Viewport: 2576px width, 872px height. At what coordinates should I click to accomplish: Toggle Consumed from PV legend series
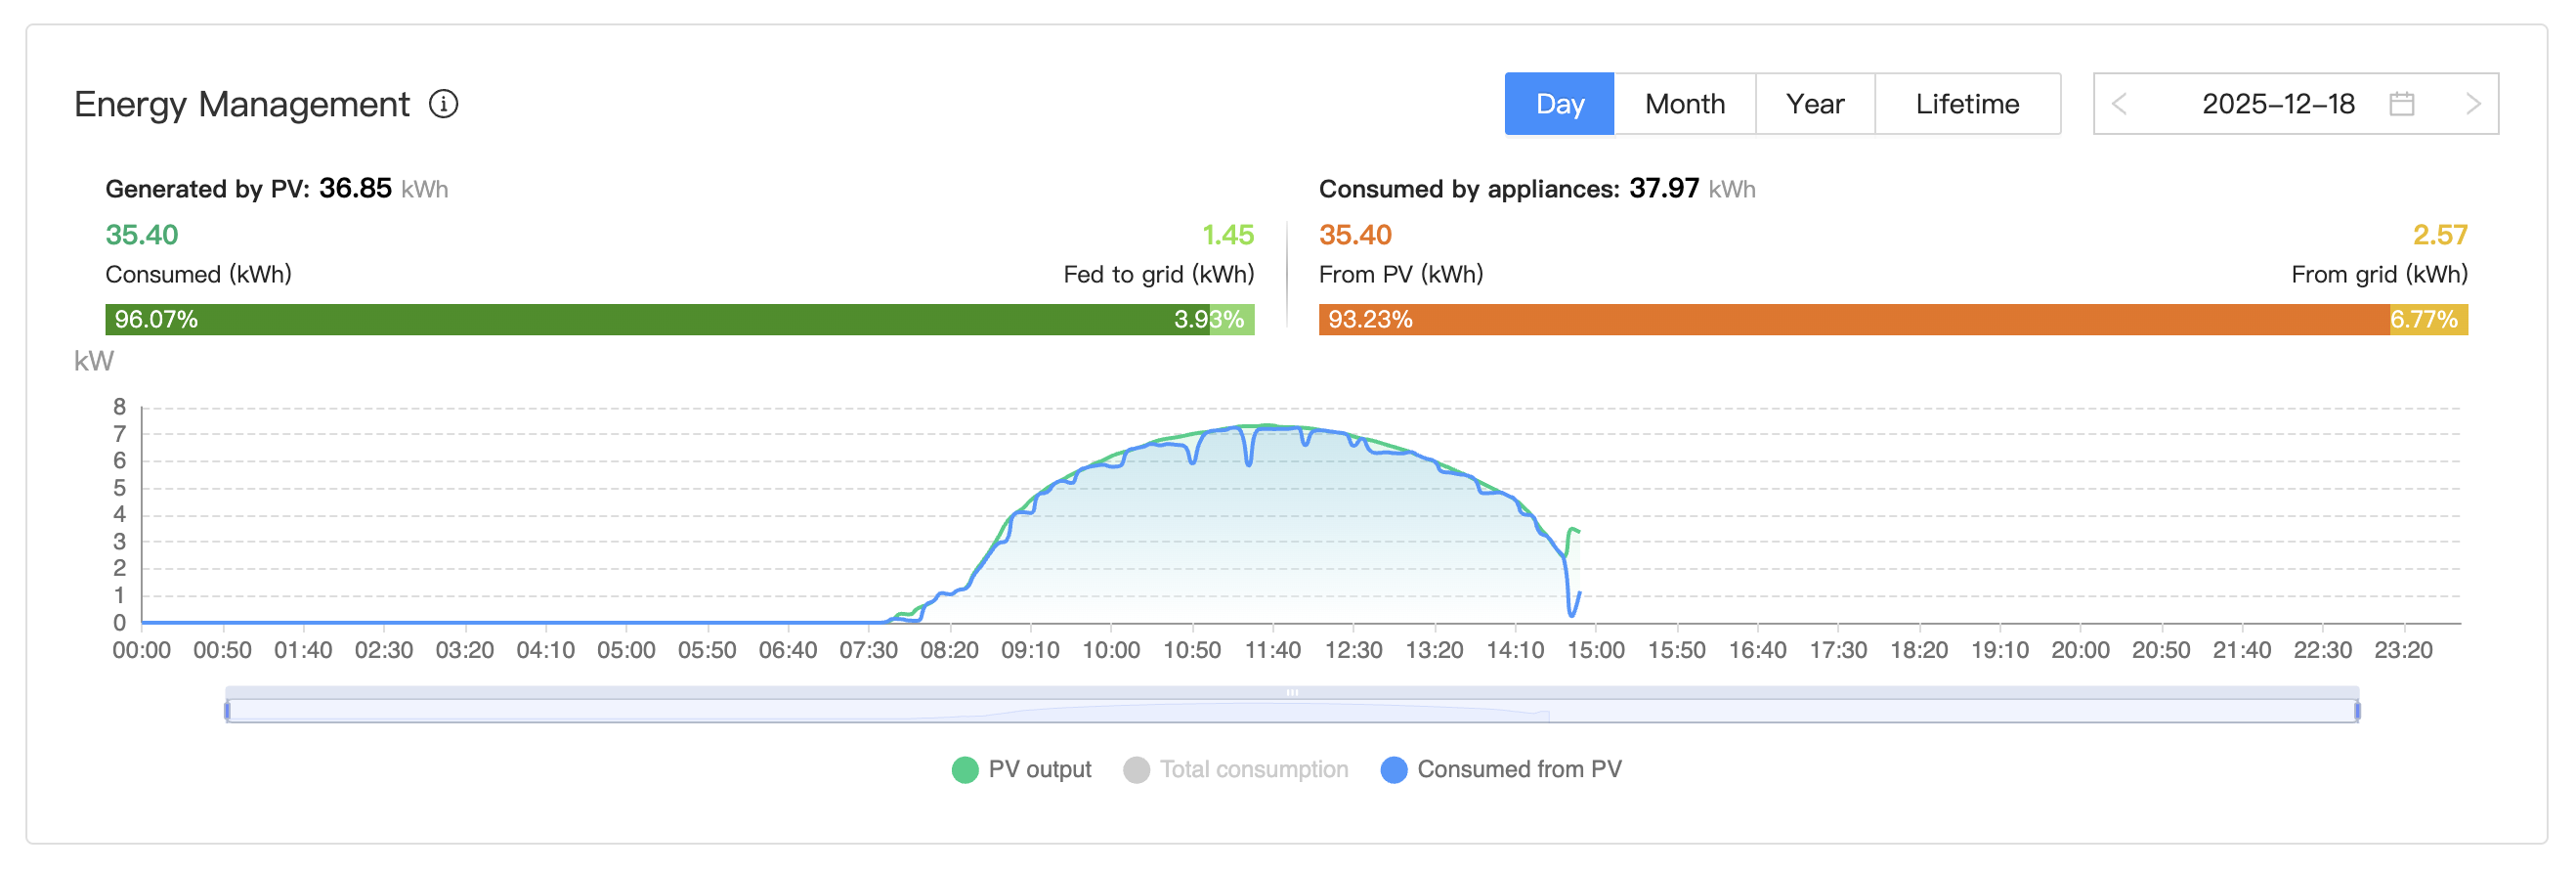tap(1501, 769)
